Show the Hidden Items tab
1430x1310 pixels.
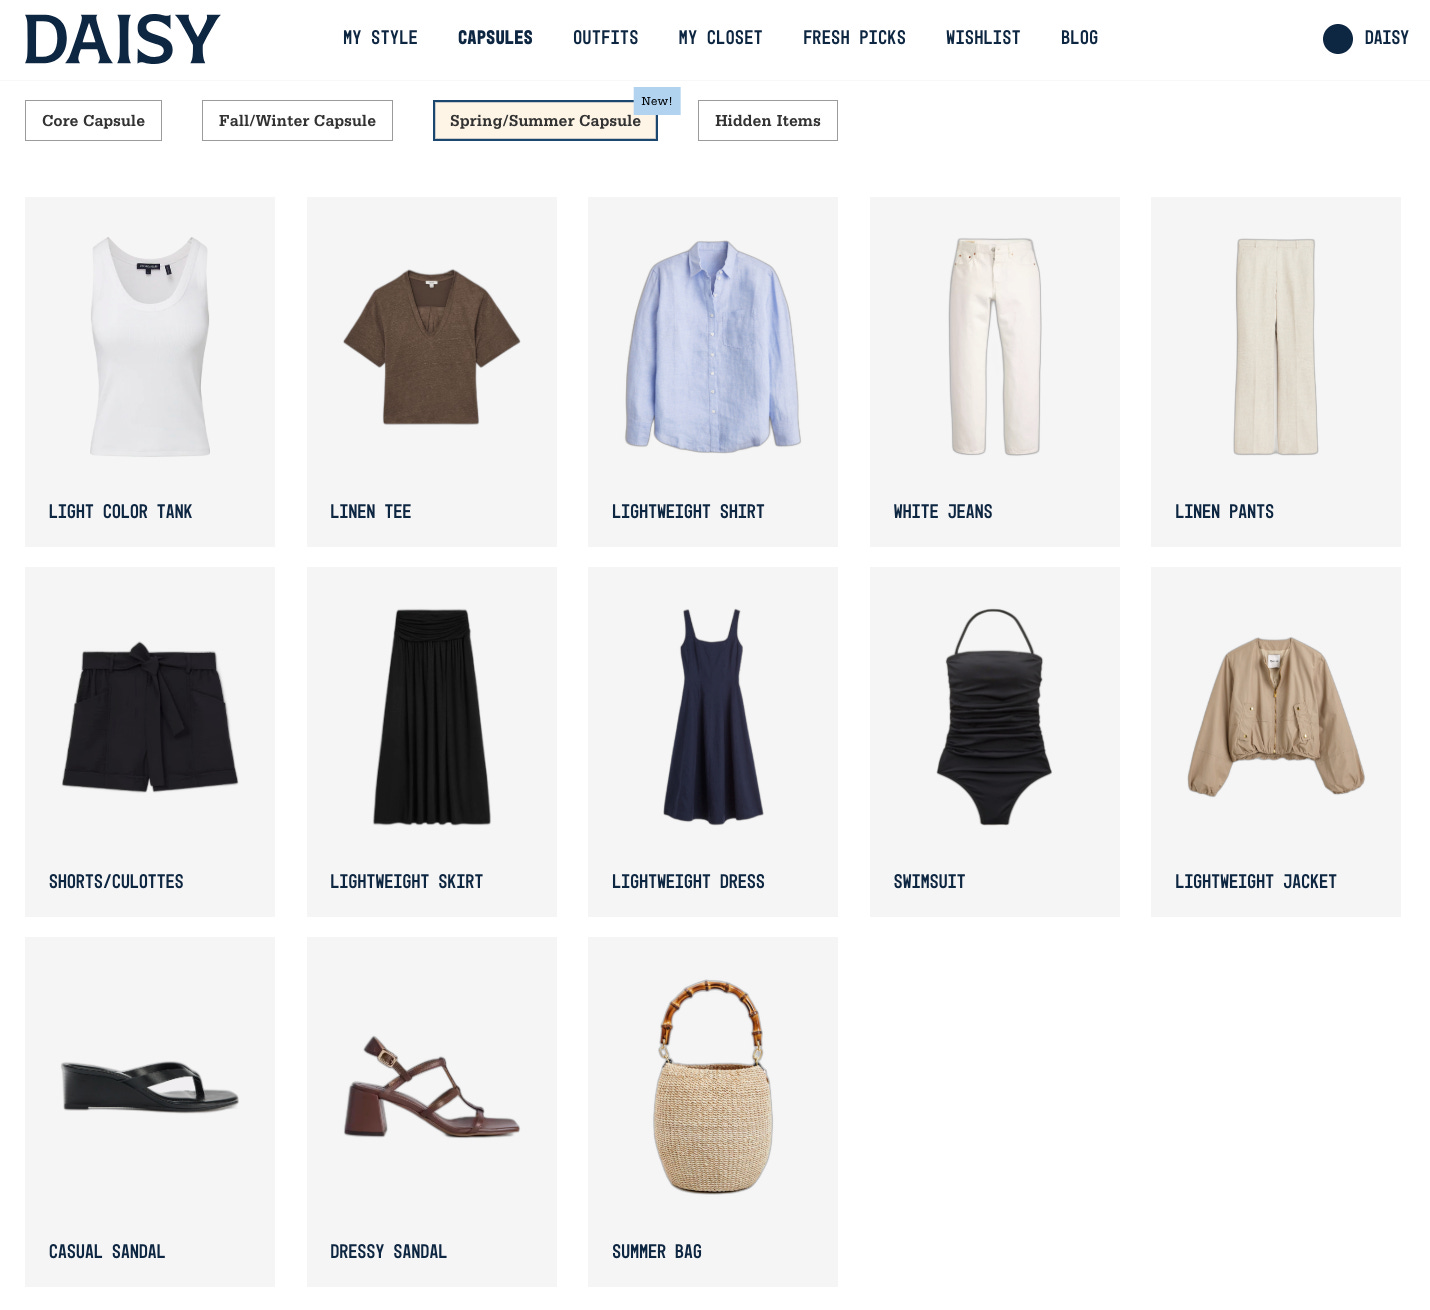pos(767,120)
